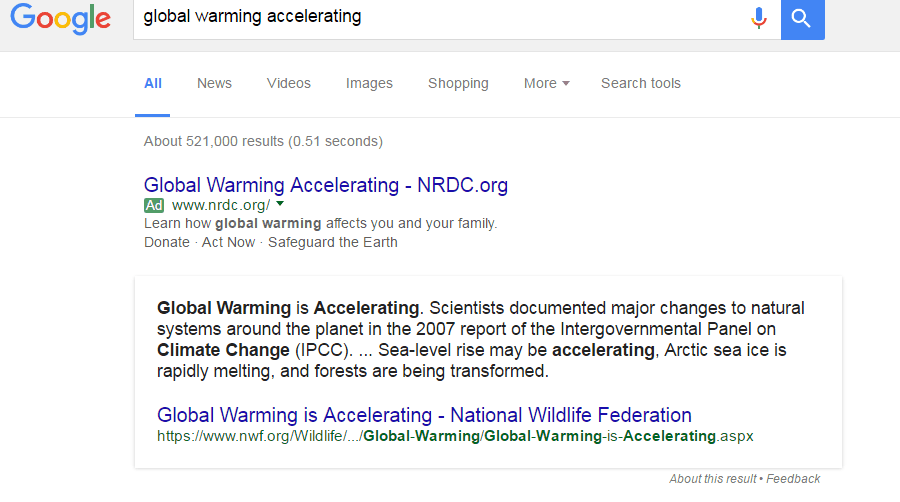Switch to the Videos tab
Screen dimensions: 900x502
pyautogui.click(x=288, y=83)
